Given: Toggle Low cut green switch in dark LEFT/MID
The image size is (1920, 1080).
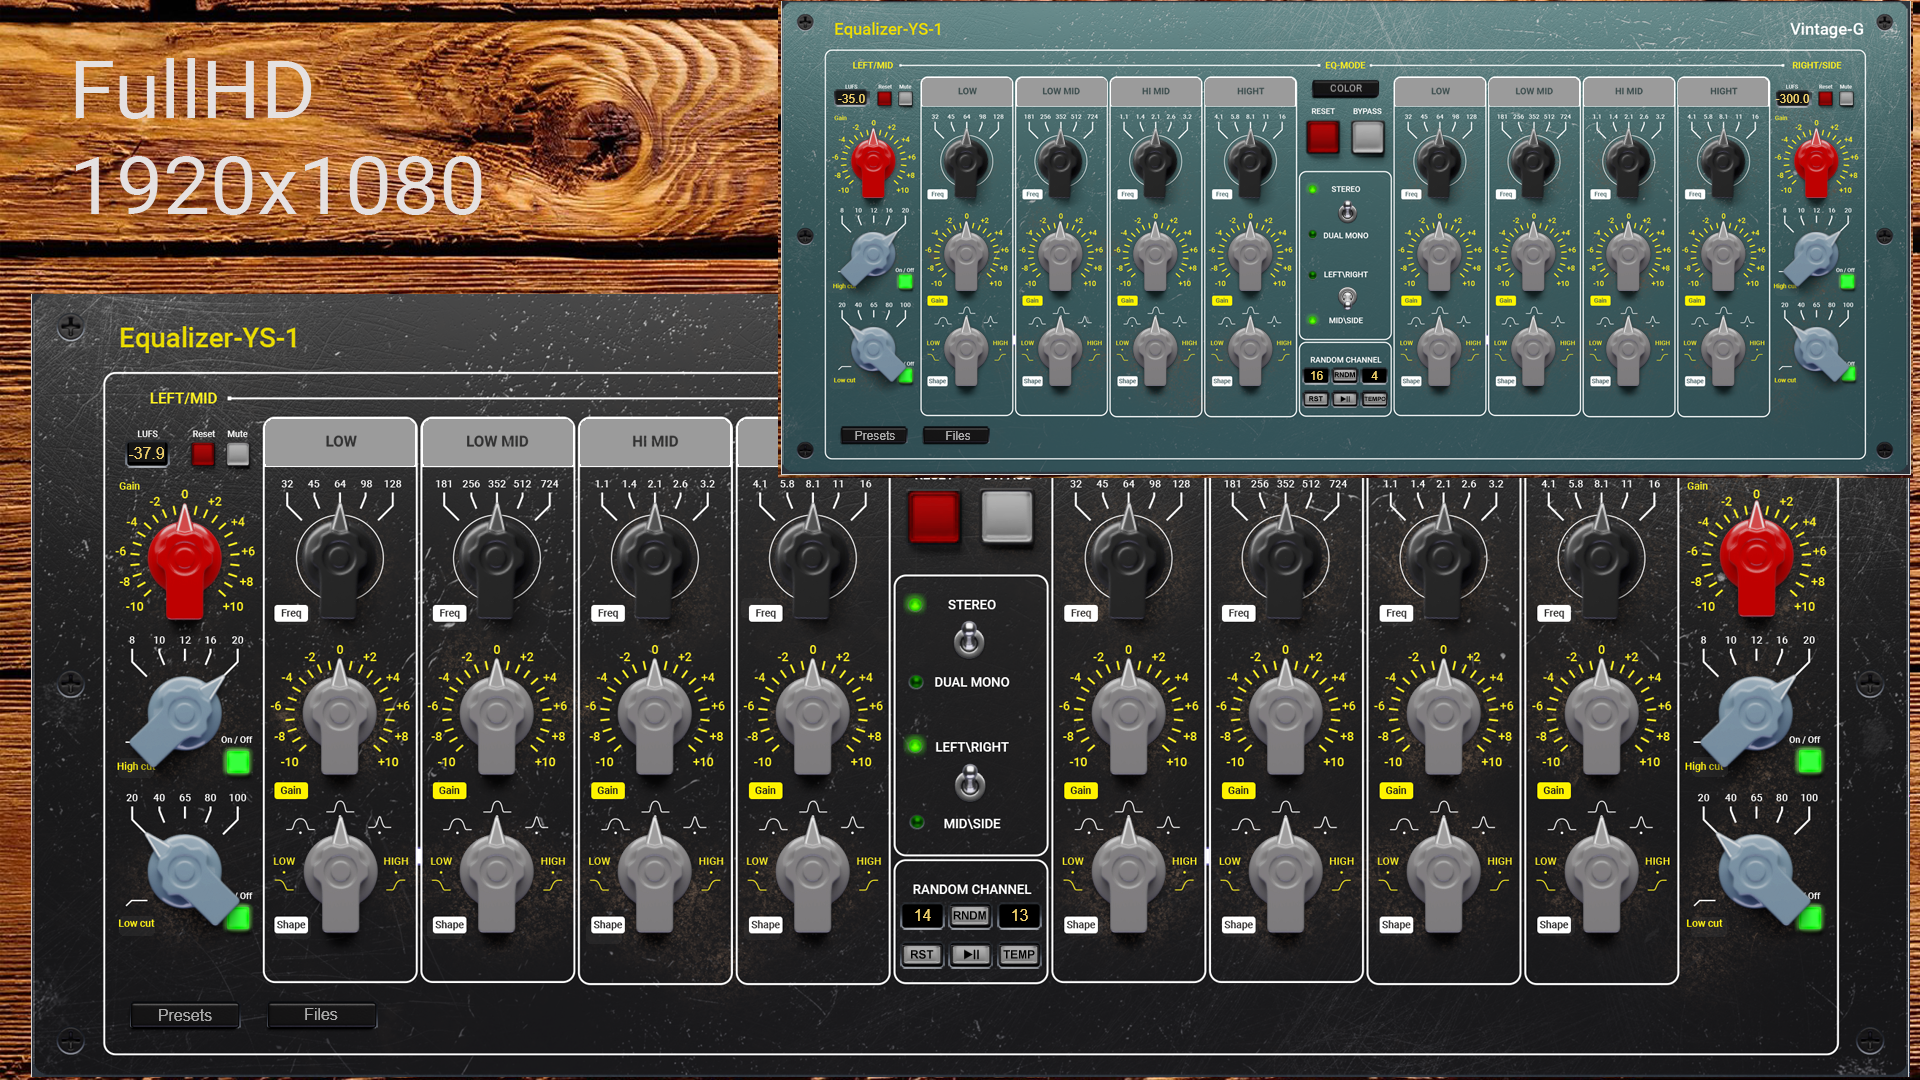Looking at the screenshot, I should [238, 917].
